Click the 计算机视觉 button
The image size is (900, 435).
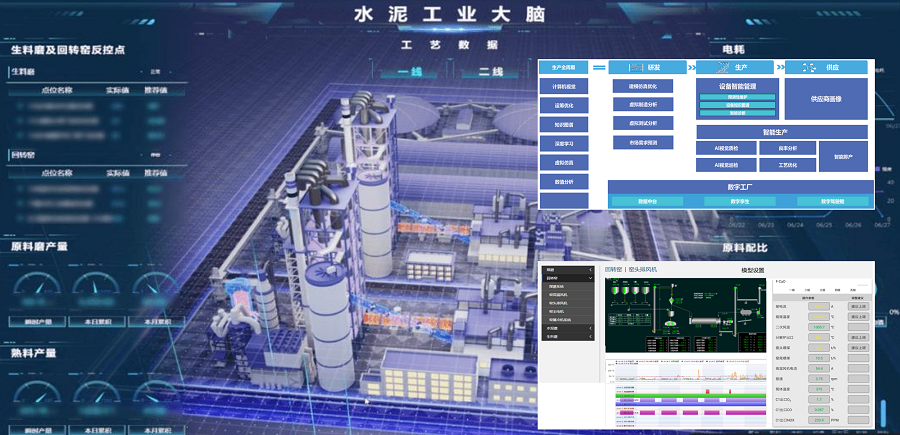[563, 86]
